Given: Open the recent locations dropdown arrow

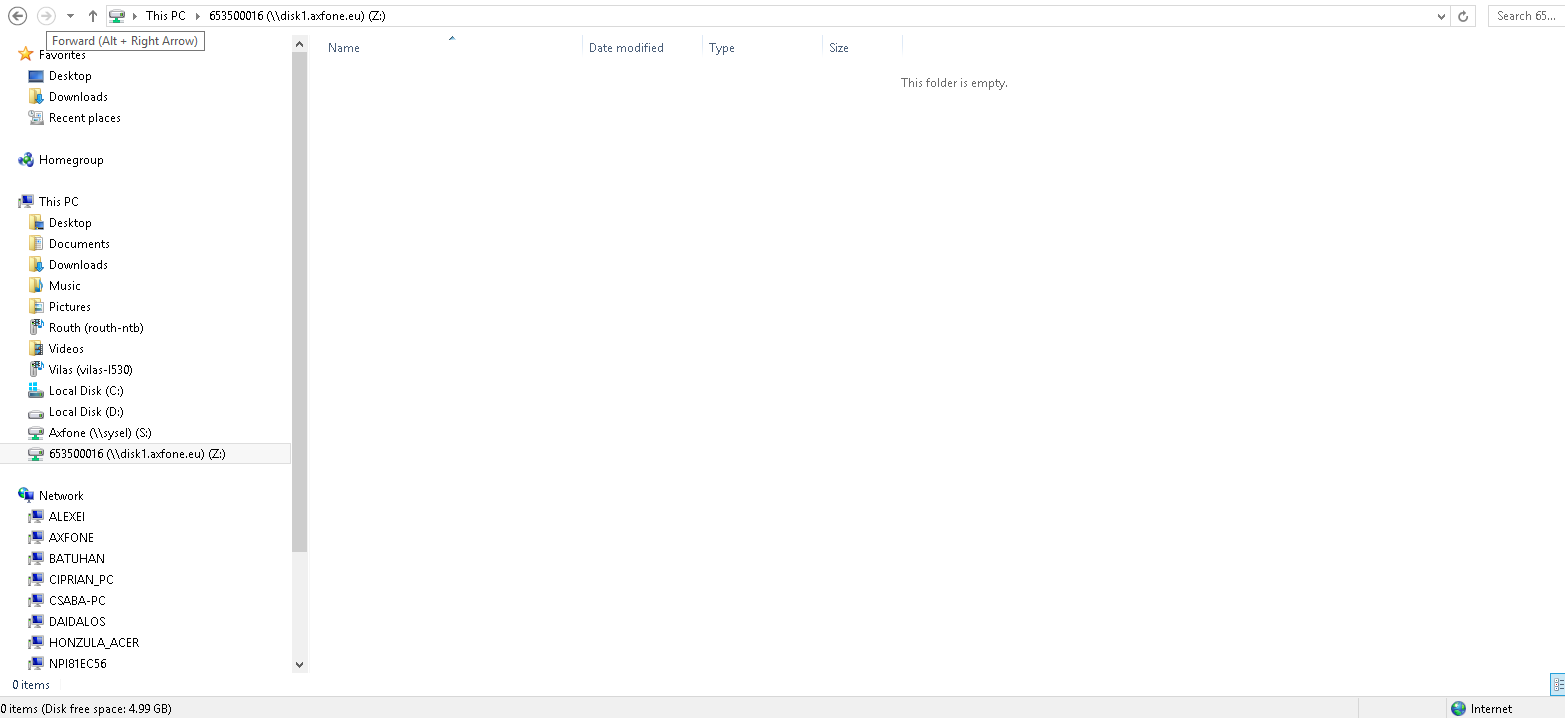Looking at the screenshot, I should point(70,16).
